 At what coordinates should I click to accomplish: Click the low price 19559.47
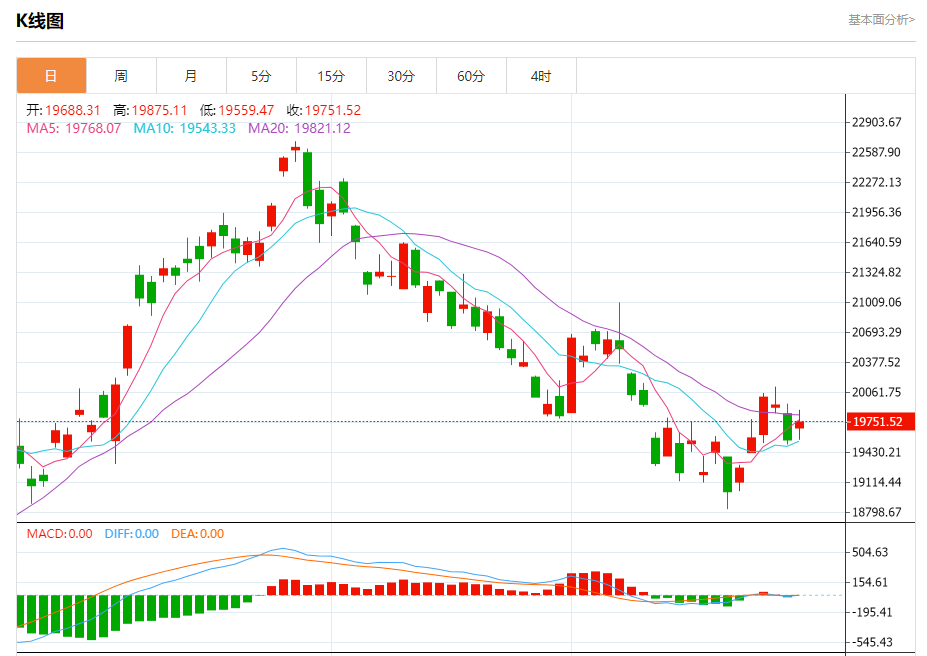pyautogui.click(x=246, y=111)
